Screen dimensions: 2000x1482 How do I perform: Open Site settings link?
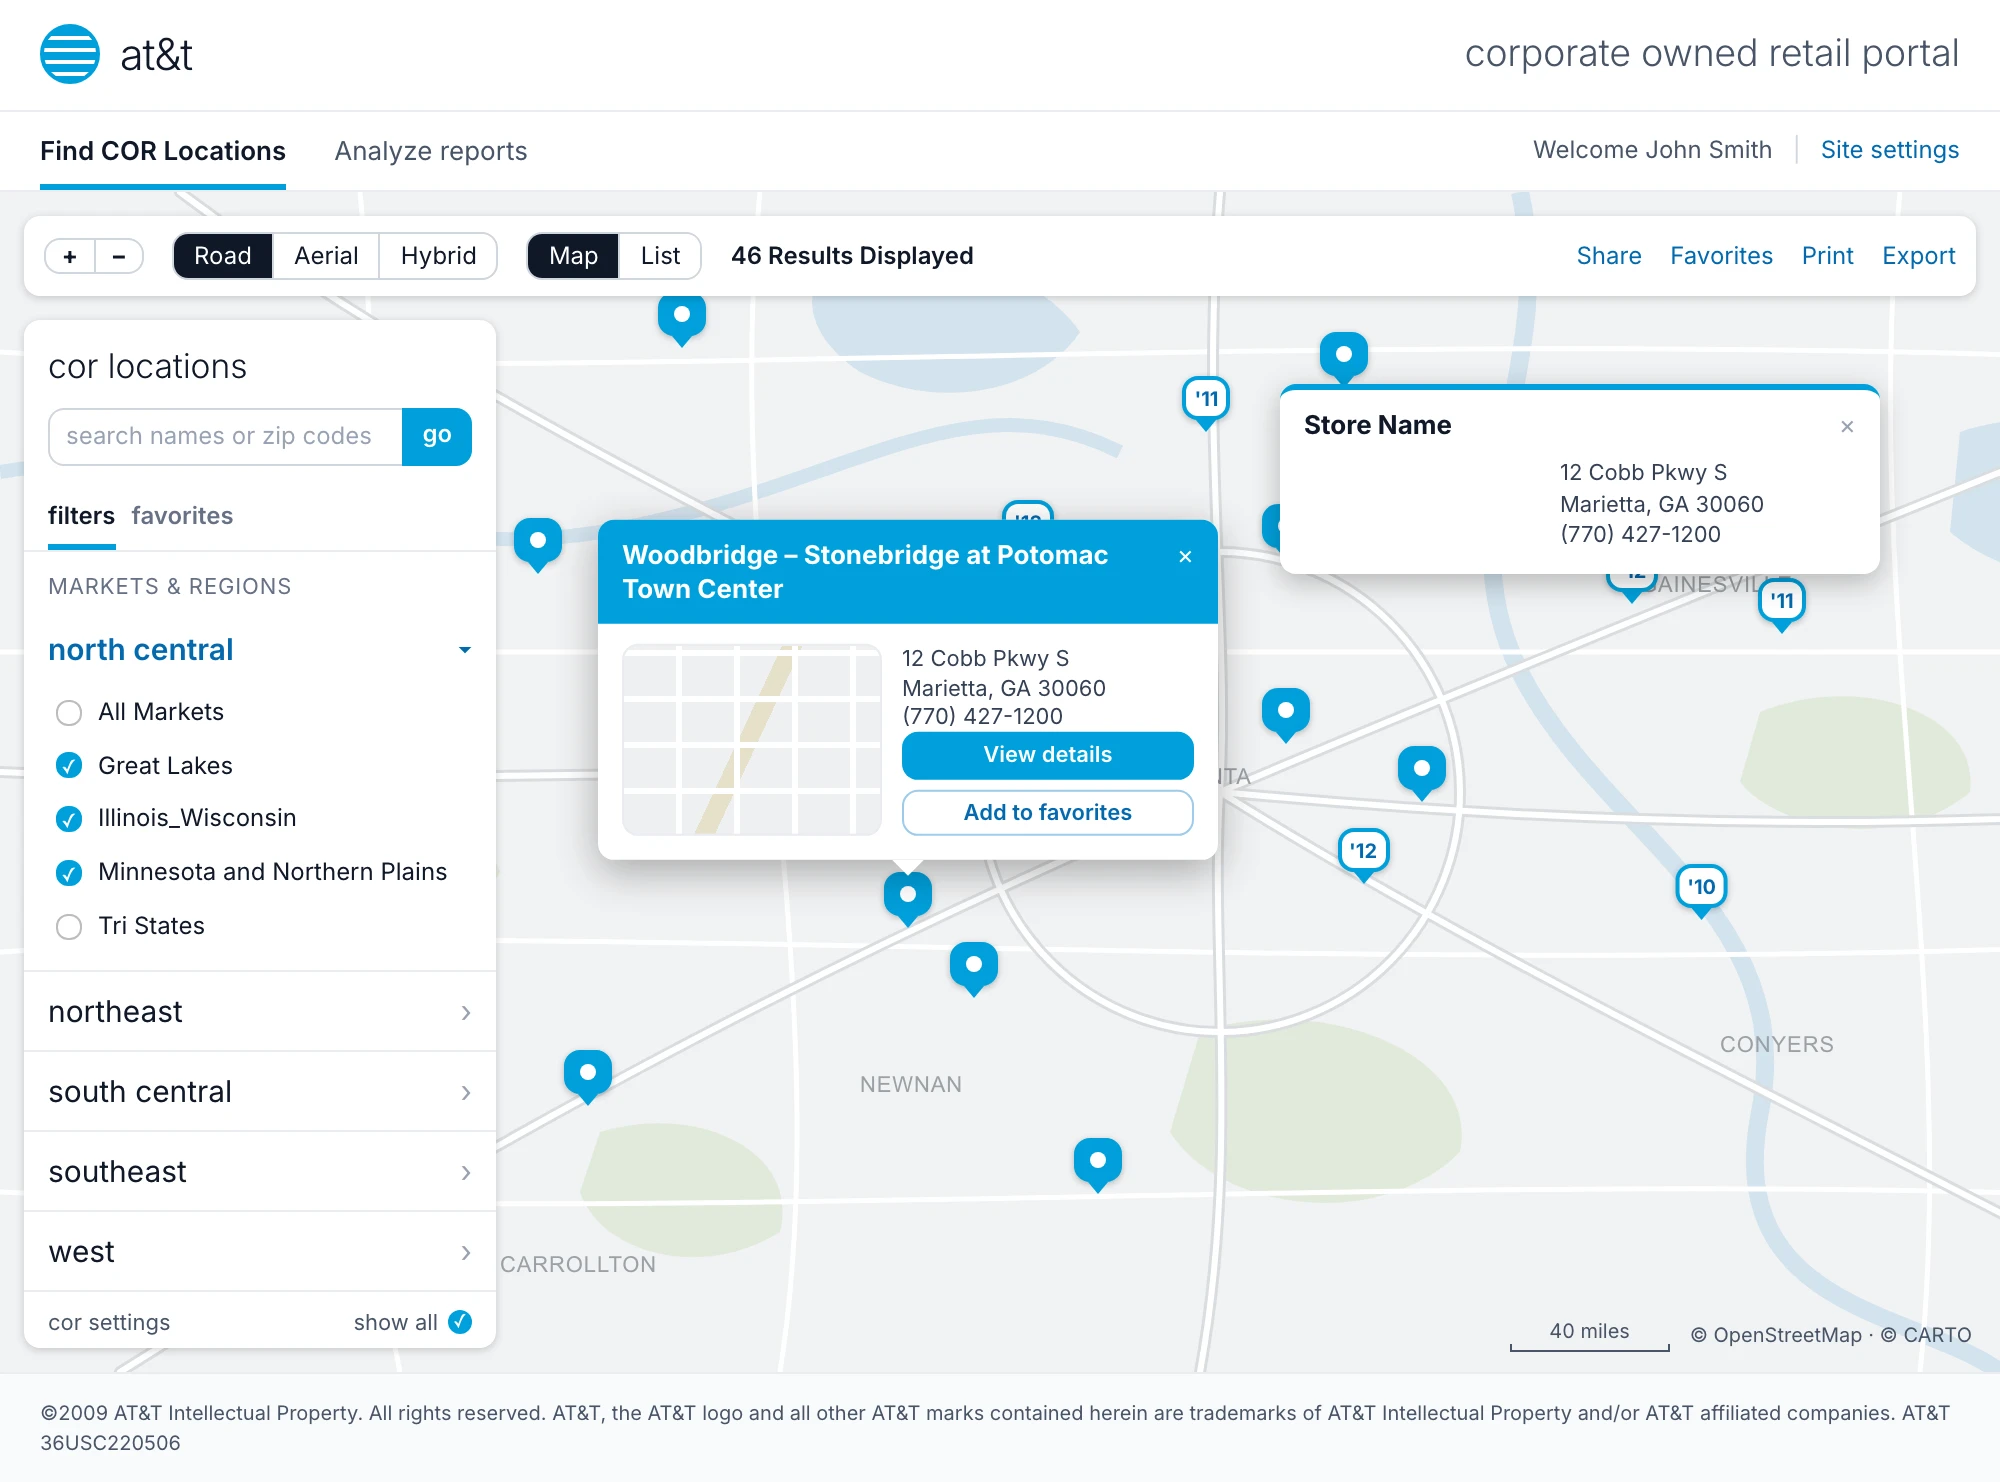1889,150
